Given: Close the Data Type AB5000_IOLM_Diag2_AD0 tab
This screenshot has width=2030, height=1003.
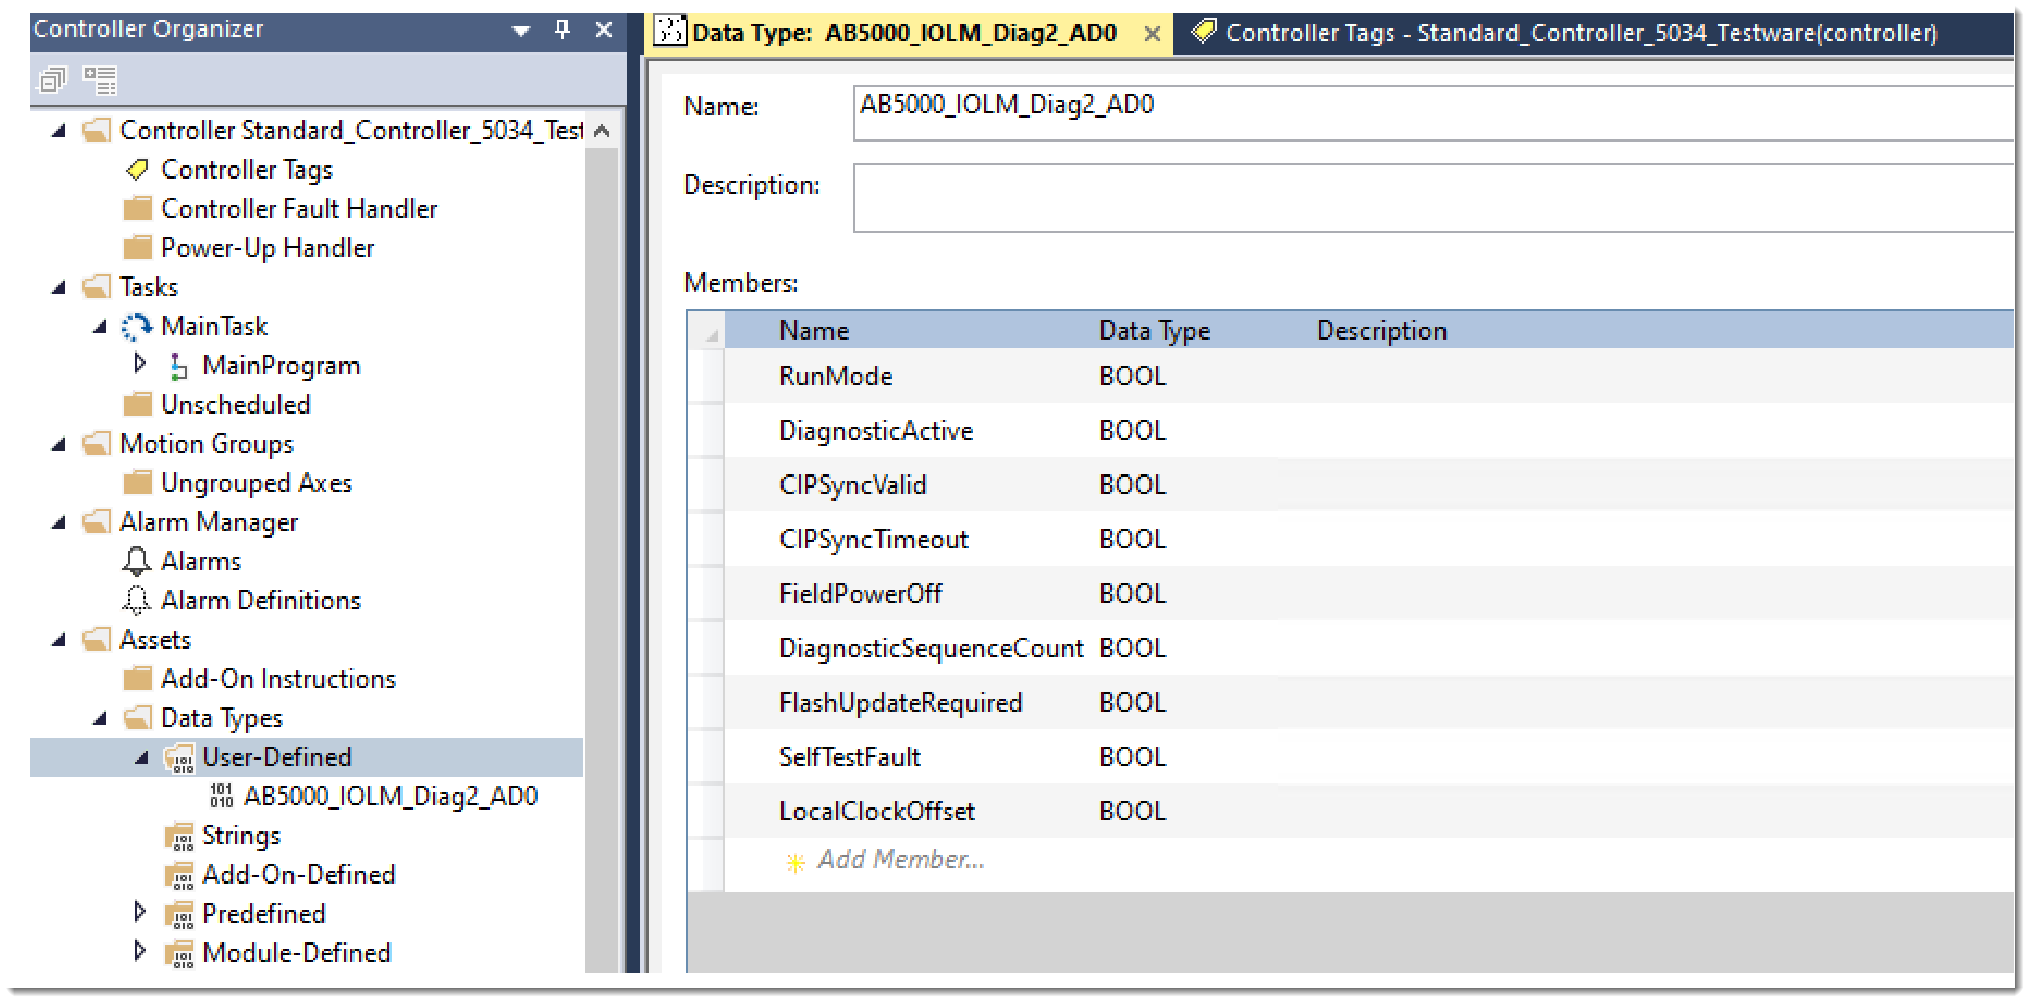Looking at the screenshot, I should click(x=1152, y=34).
